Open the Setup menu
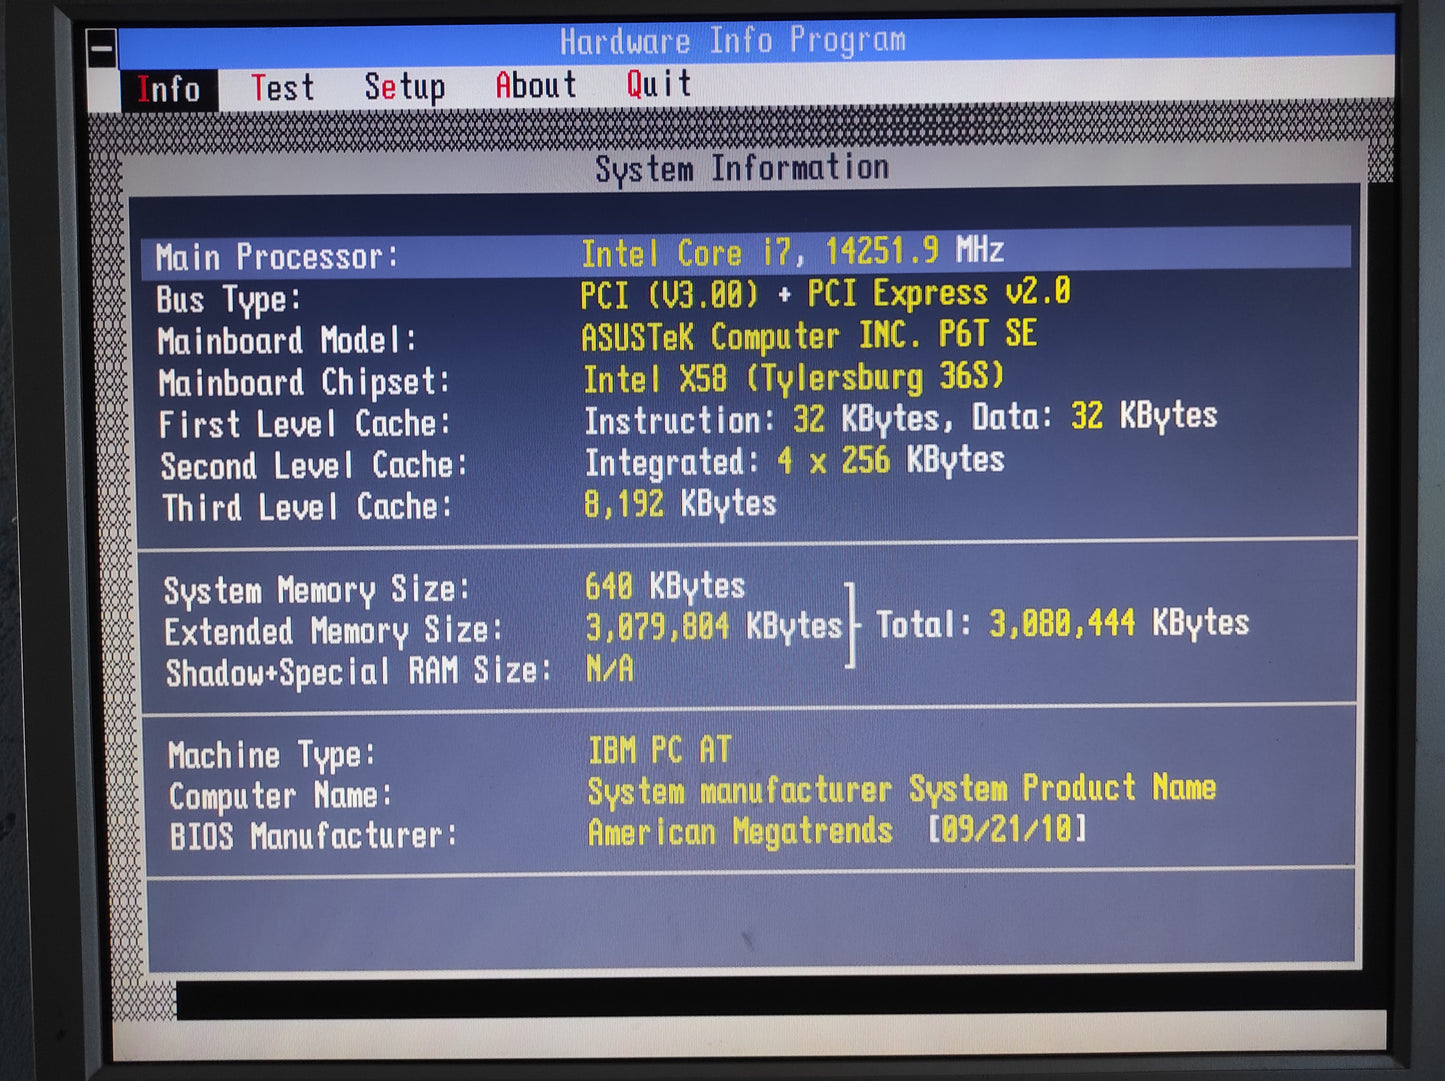The image size is (1445, 1081). click(405, 87)
